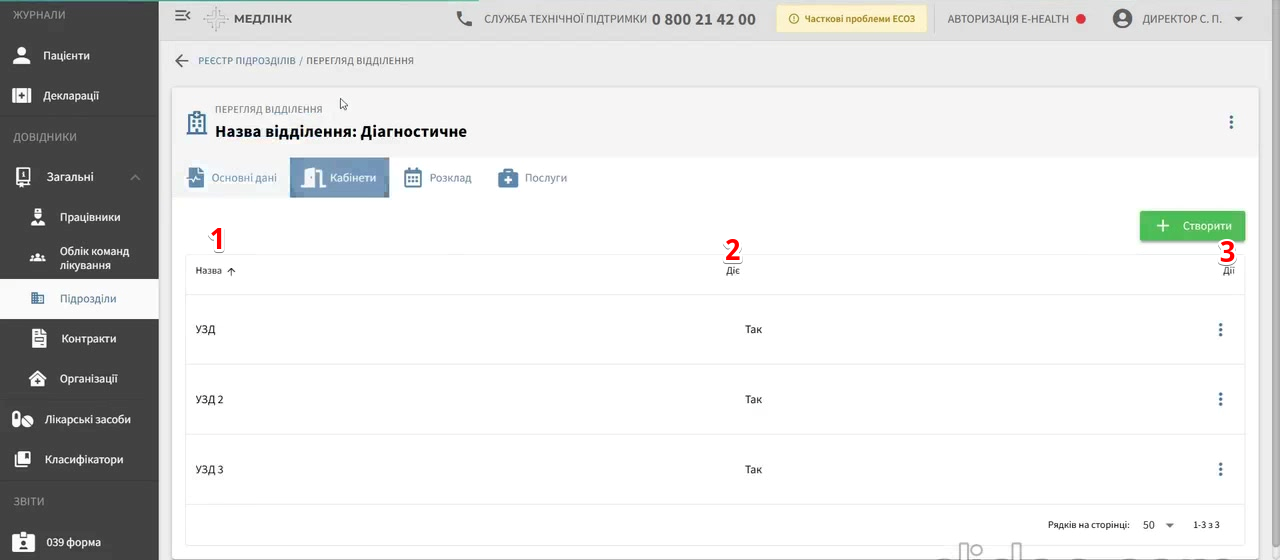Image resolution: width=1280 pixels, height=560 pixels.
Task: Switch to the Розклад tab
Action: point(437,178)
